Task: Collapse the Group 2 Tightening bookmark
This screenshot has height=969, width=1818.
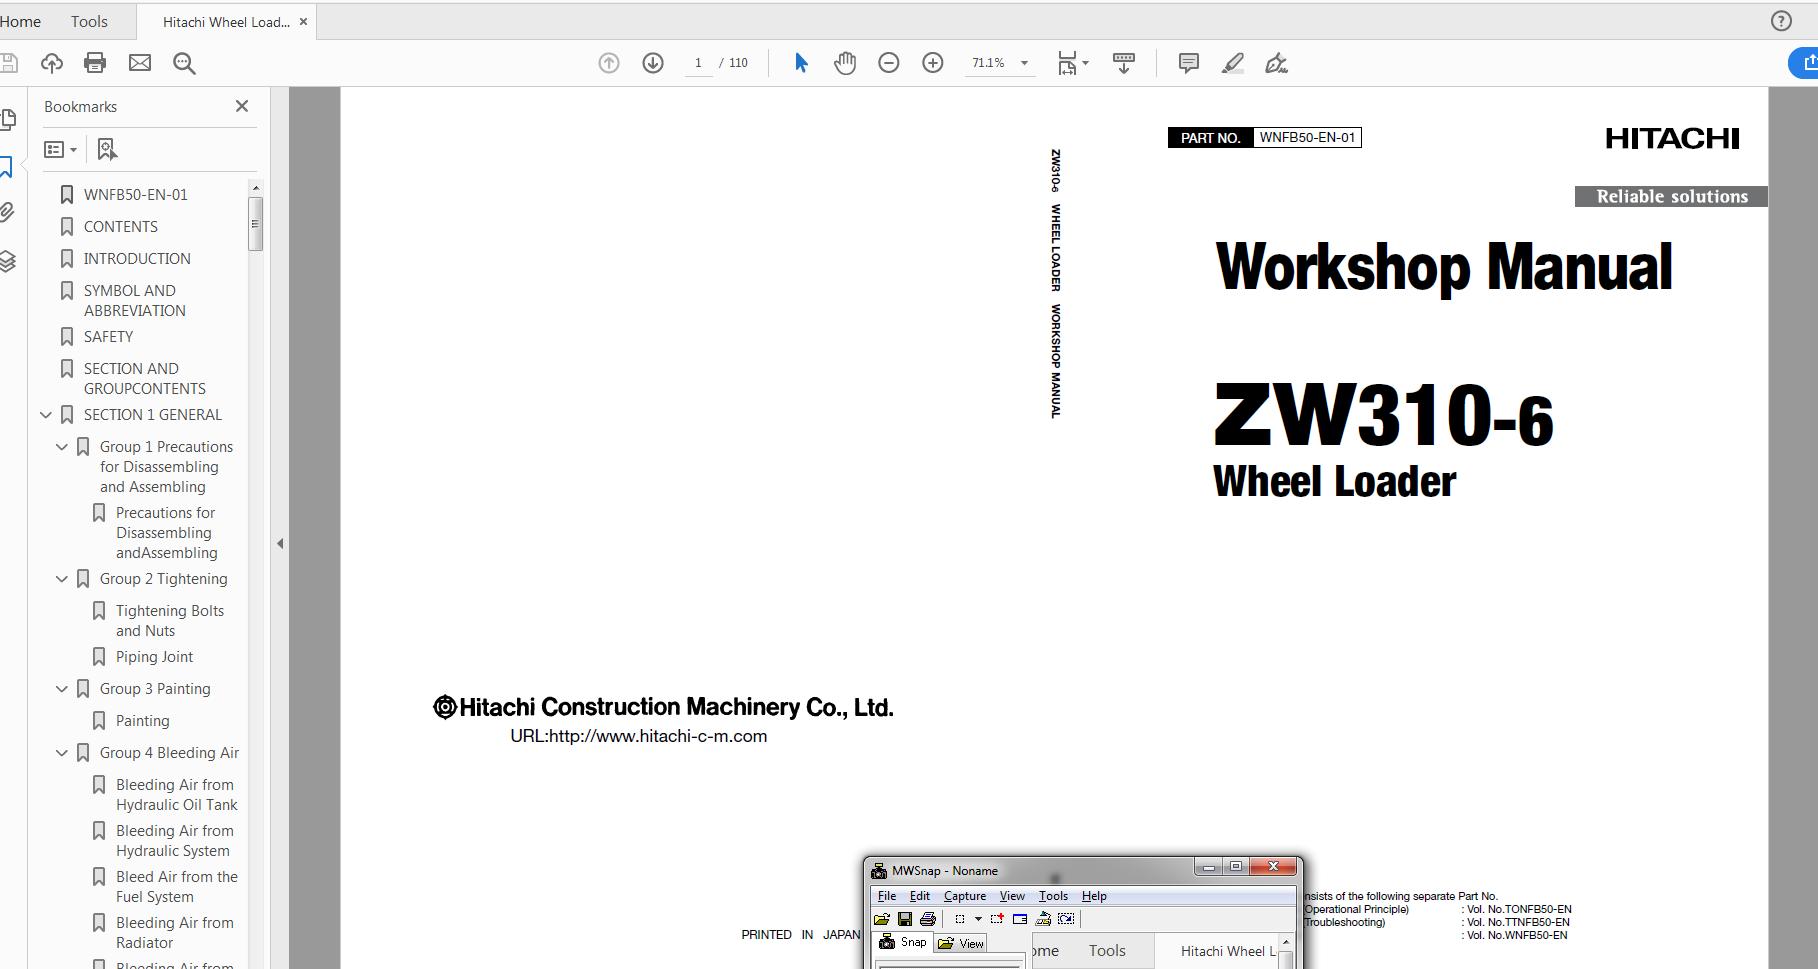Action: [61, 578]
